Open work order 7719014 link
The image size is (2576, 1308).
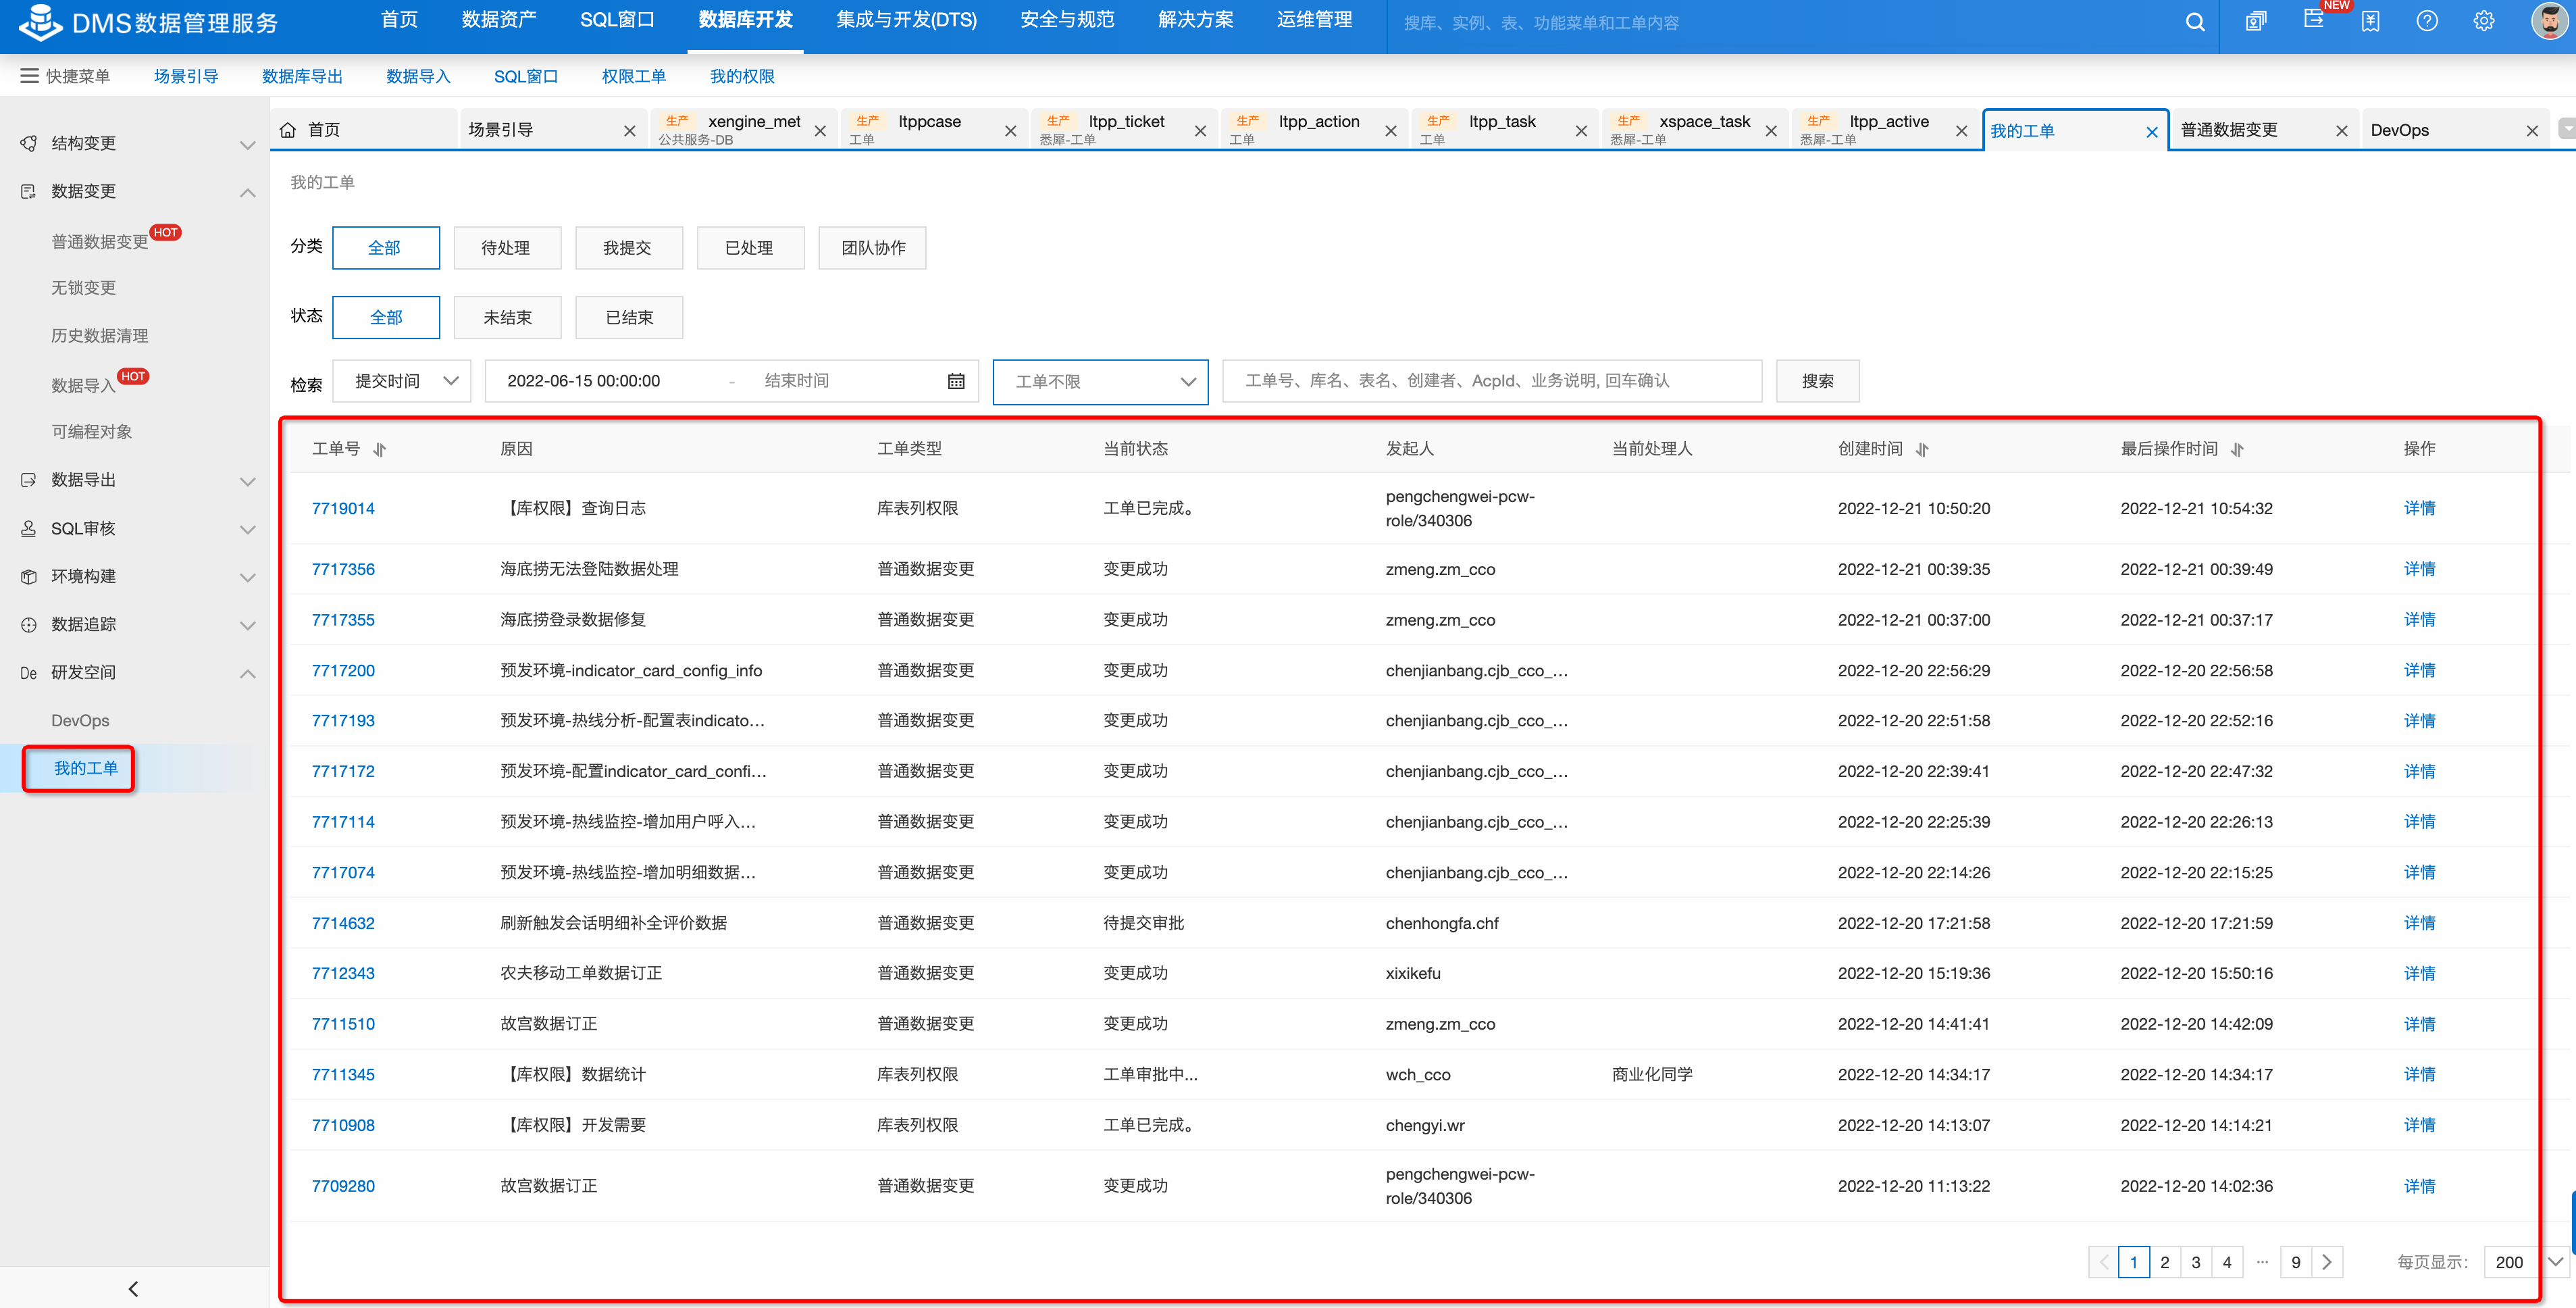pyautogui.click(x=343, y=508)
